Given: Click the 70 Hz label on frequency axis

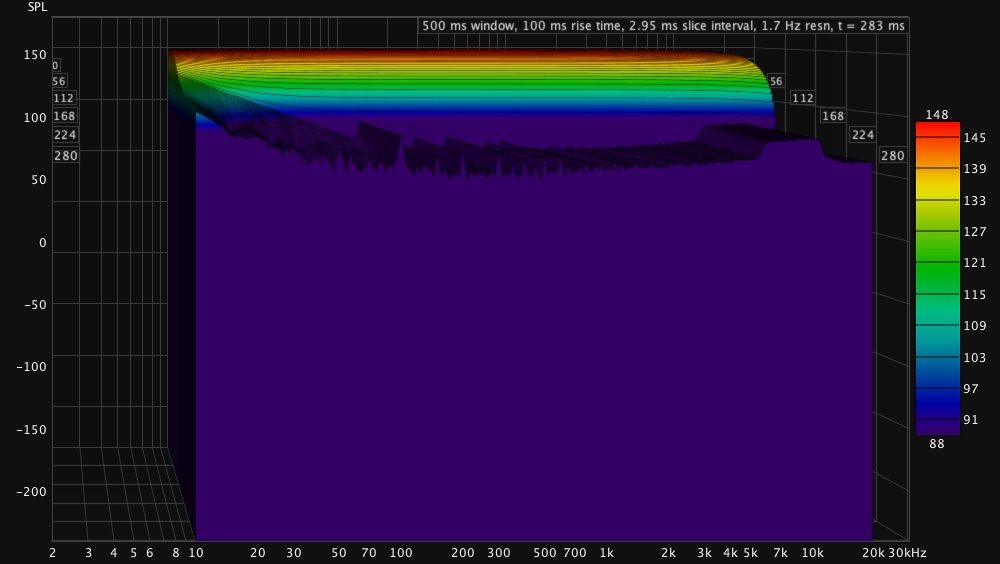Looking at the screenshot, I should (369, 553).
